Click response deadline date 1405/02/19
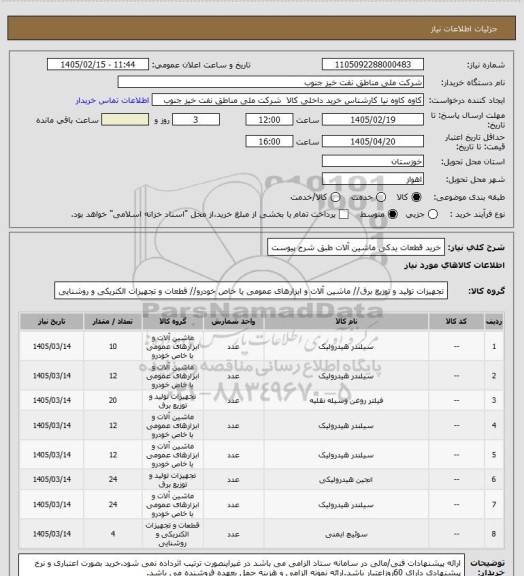The width and height of the screenshot is (524, 576). 373,120
